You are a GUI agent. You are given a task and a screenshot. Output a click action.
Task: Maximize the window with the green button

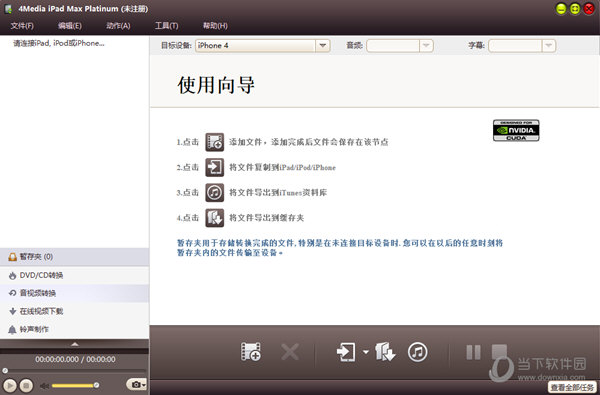click(x=575, y=9)
